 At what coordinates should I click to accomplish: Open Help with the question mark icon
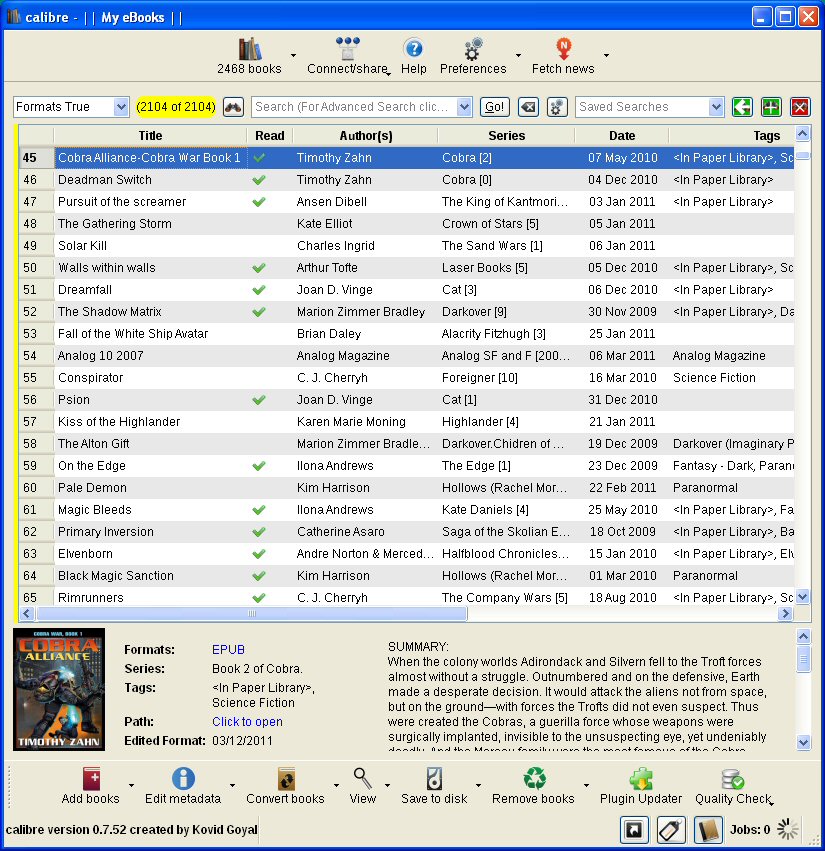click(x=414, y=49)
